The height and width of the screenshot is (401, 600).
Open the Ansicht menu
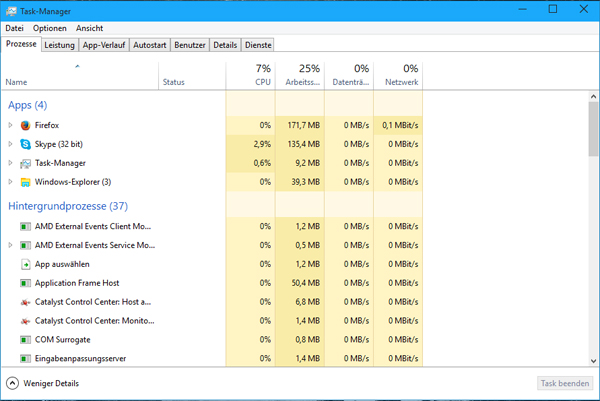pos(89,28)
